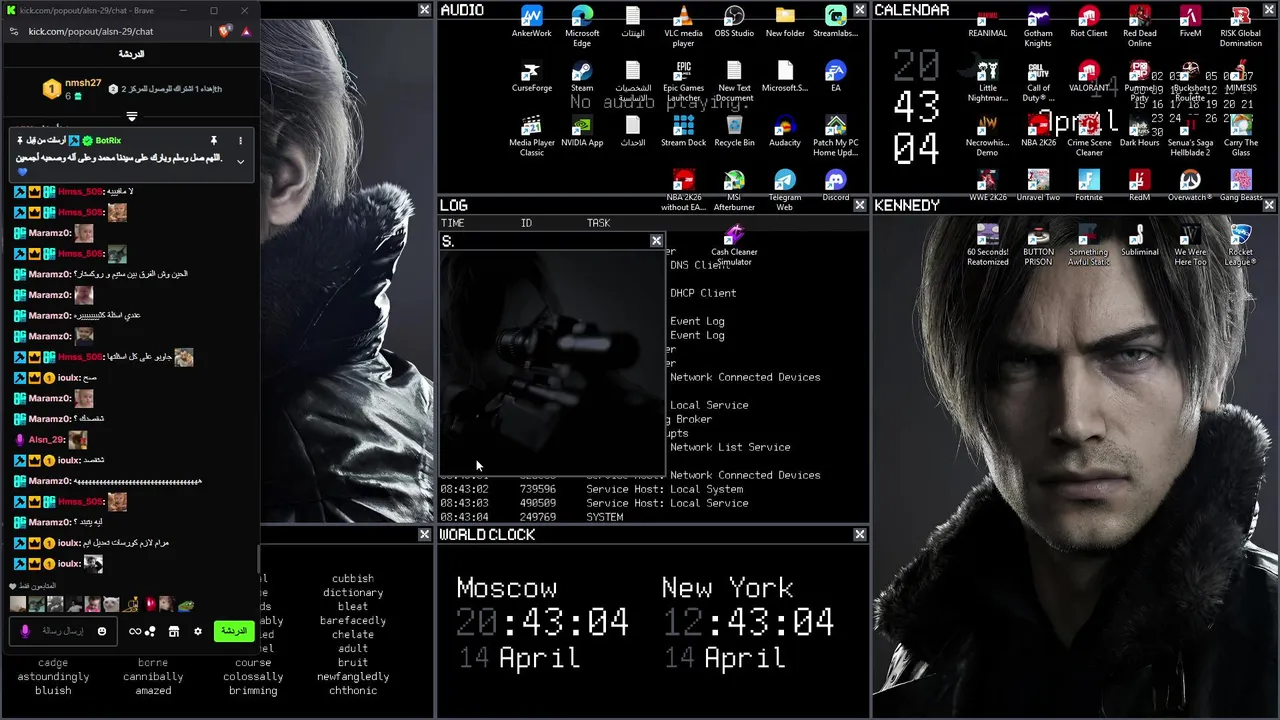Open the New folder on desktop

tap(785, 22)
